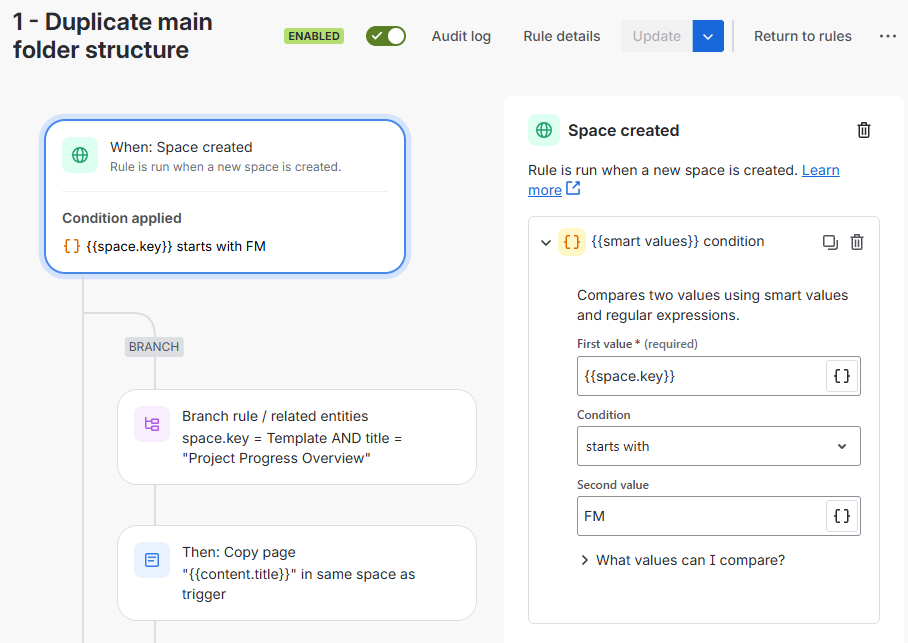
Task: Click the Branch rule purple icon
Action: click(x=152, y=424)
